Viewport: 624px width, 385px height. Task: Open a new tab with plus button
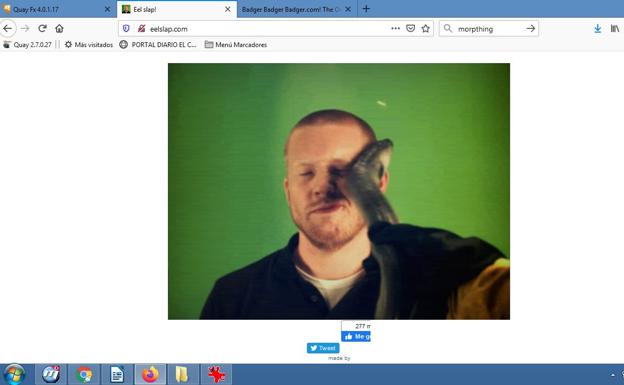coord(367,9)
